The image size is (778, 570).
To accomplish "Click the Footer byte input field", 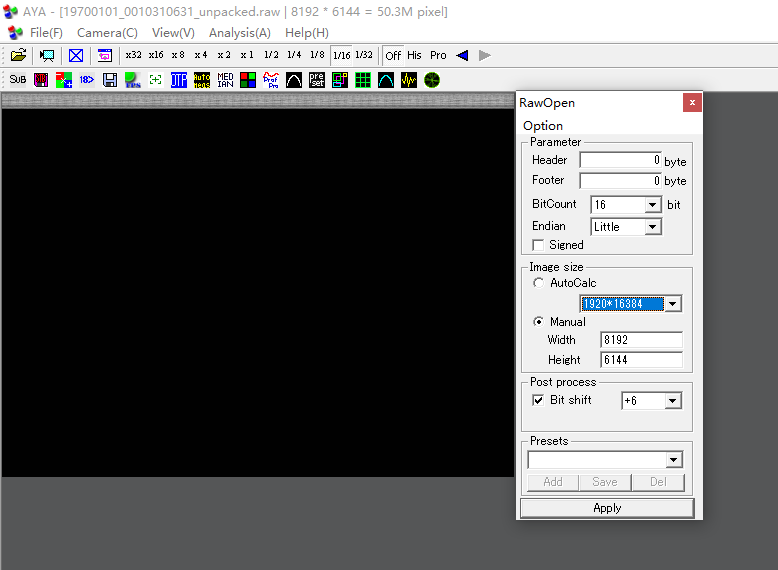I will click(x=620, y=181).
